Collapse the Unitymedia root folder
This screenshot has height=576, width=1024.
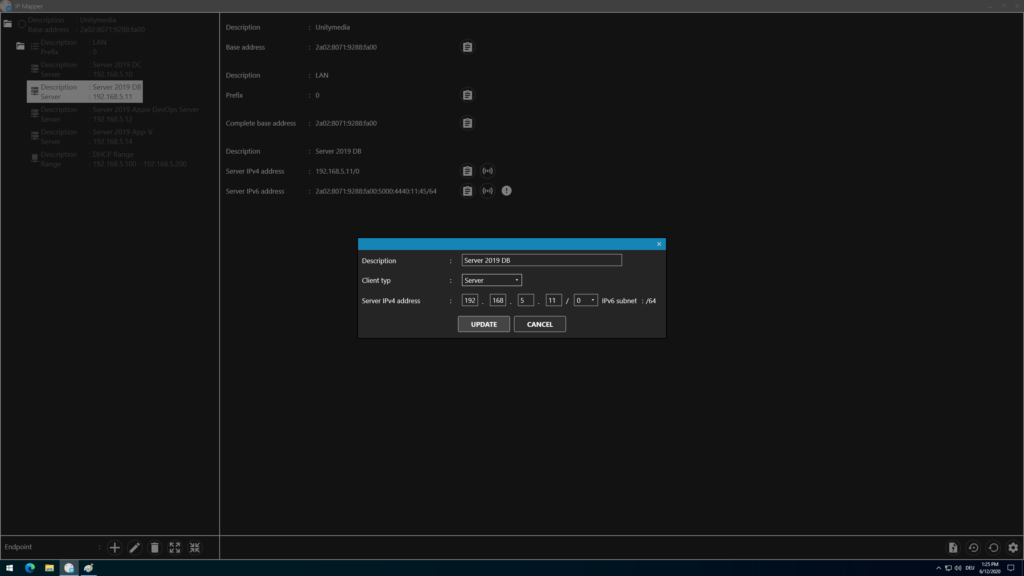[x=7, y=24]
